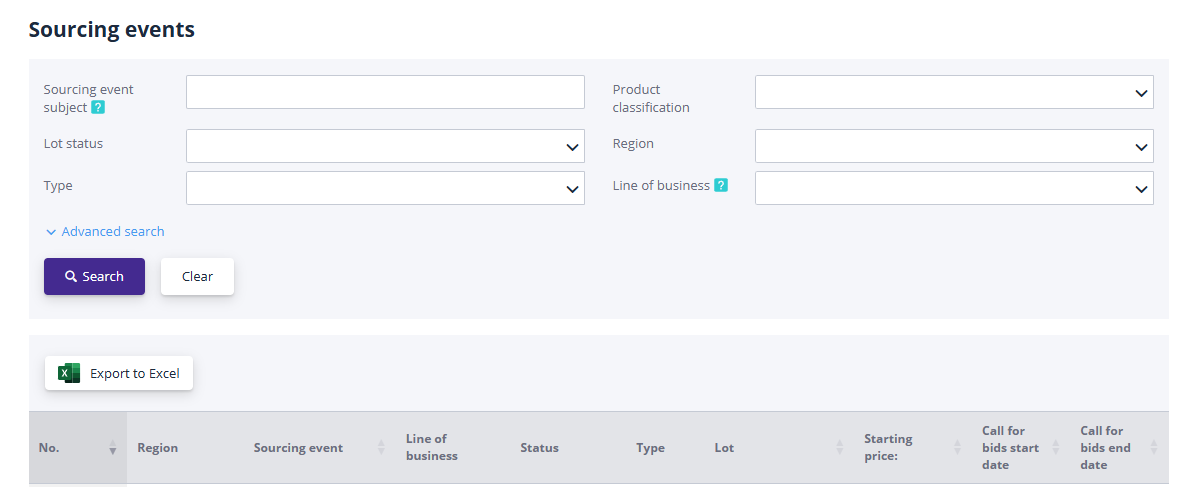Sort by Call for bids end date arrows

click(1154, 448)
